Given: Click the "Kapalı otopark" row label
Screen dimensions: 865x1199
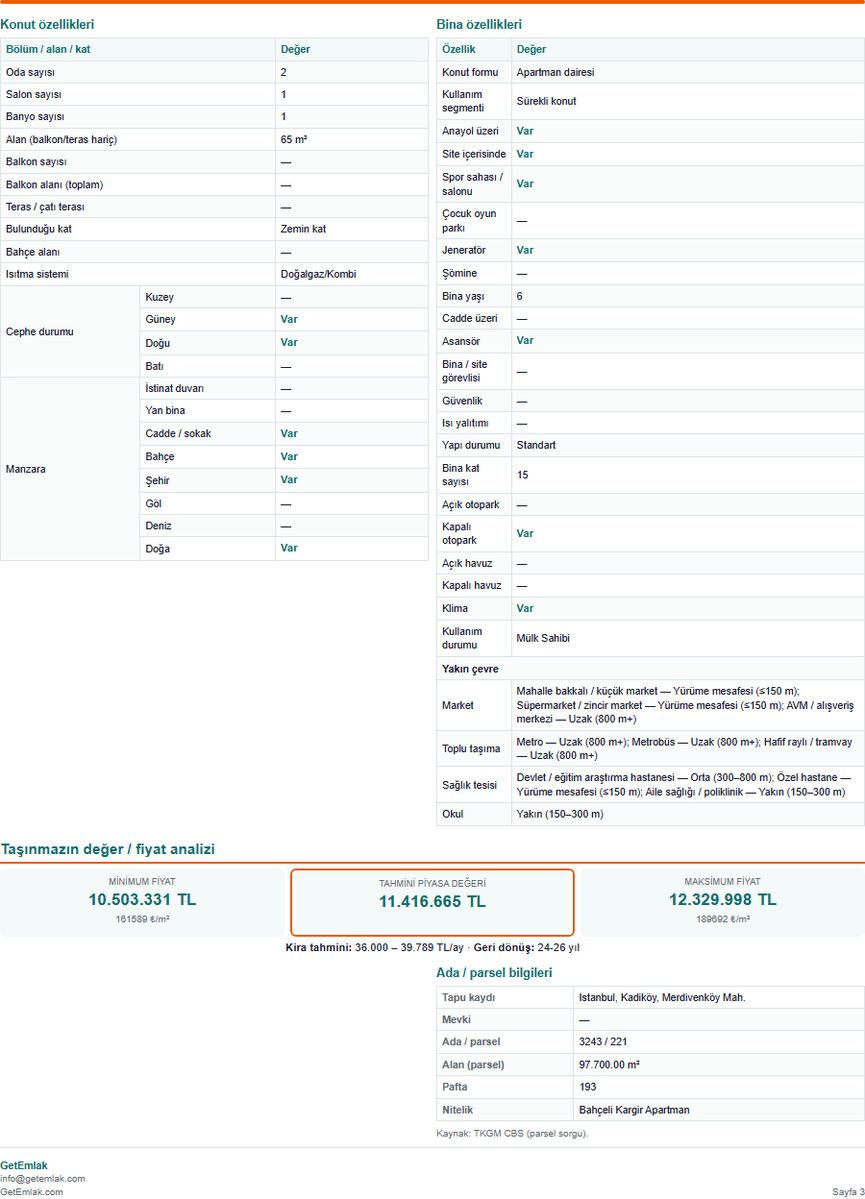Looking at the screenshot, I should click(x=460, y=533).
